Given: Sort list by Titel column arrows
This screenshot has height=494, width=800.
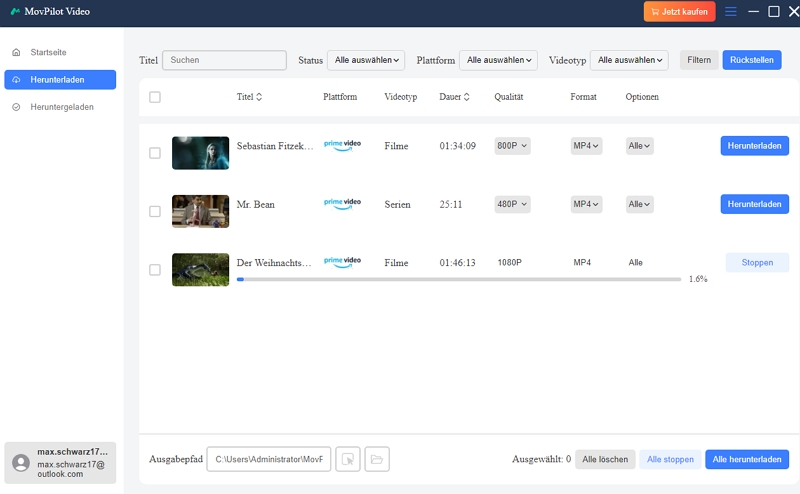Looking at the screenshot, I should 260,97.
